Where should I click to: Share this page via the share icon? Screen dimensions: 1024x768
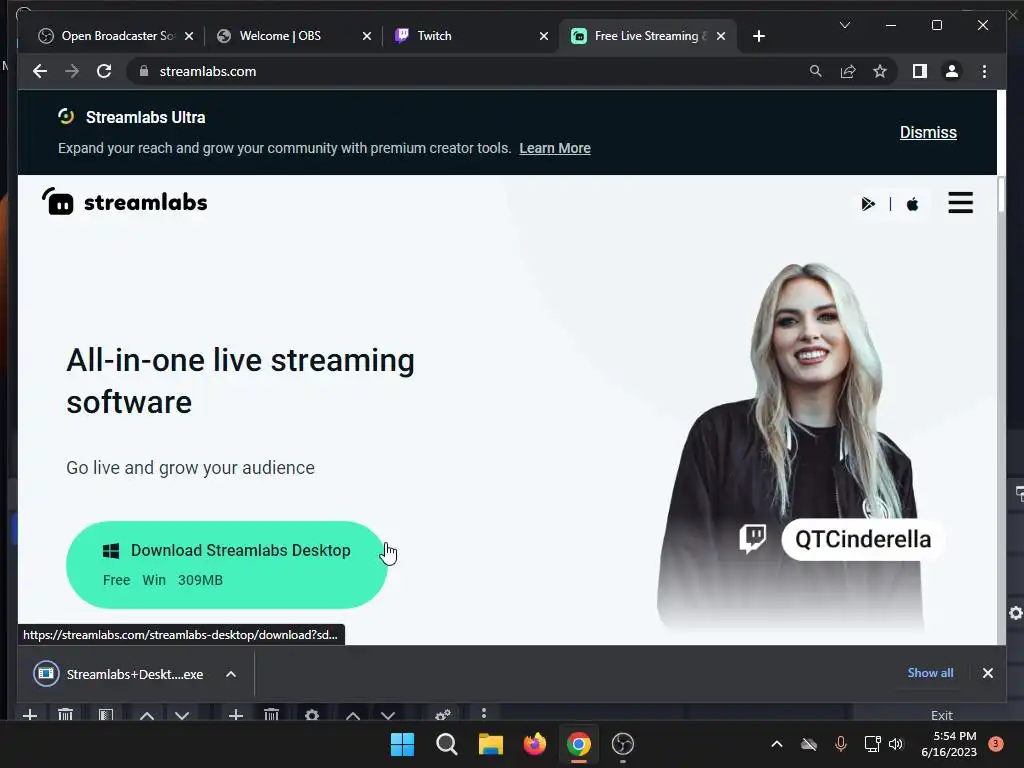pos(848,71)
